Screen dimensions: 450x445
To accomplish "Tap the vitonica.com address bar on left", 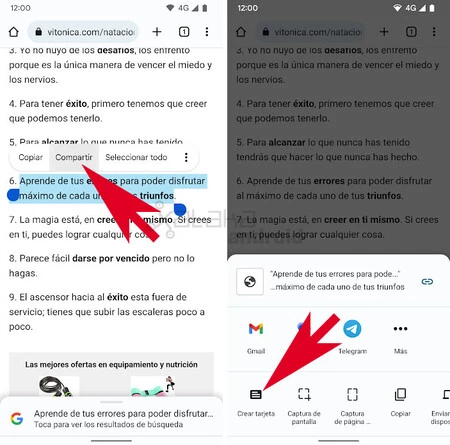I will [83, 32].
